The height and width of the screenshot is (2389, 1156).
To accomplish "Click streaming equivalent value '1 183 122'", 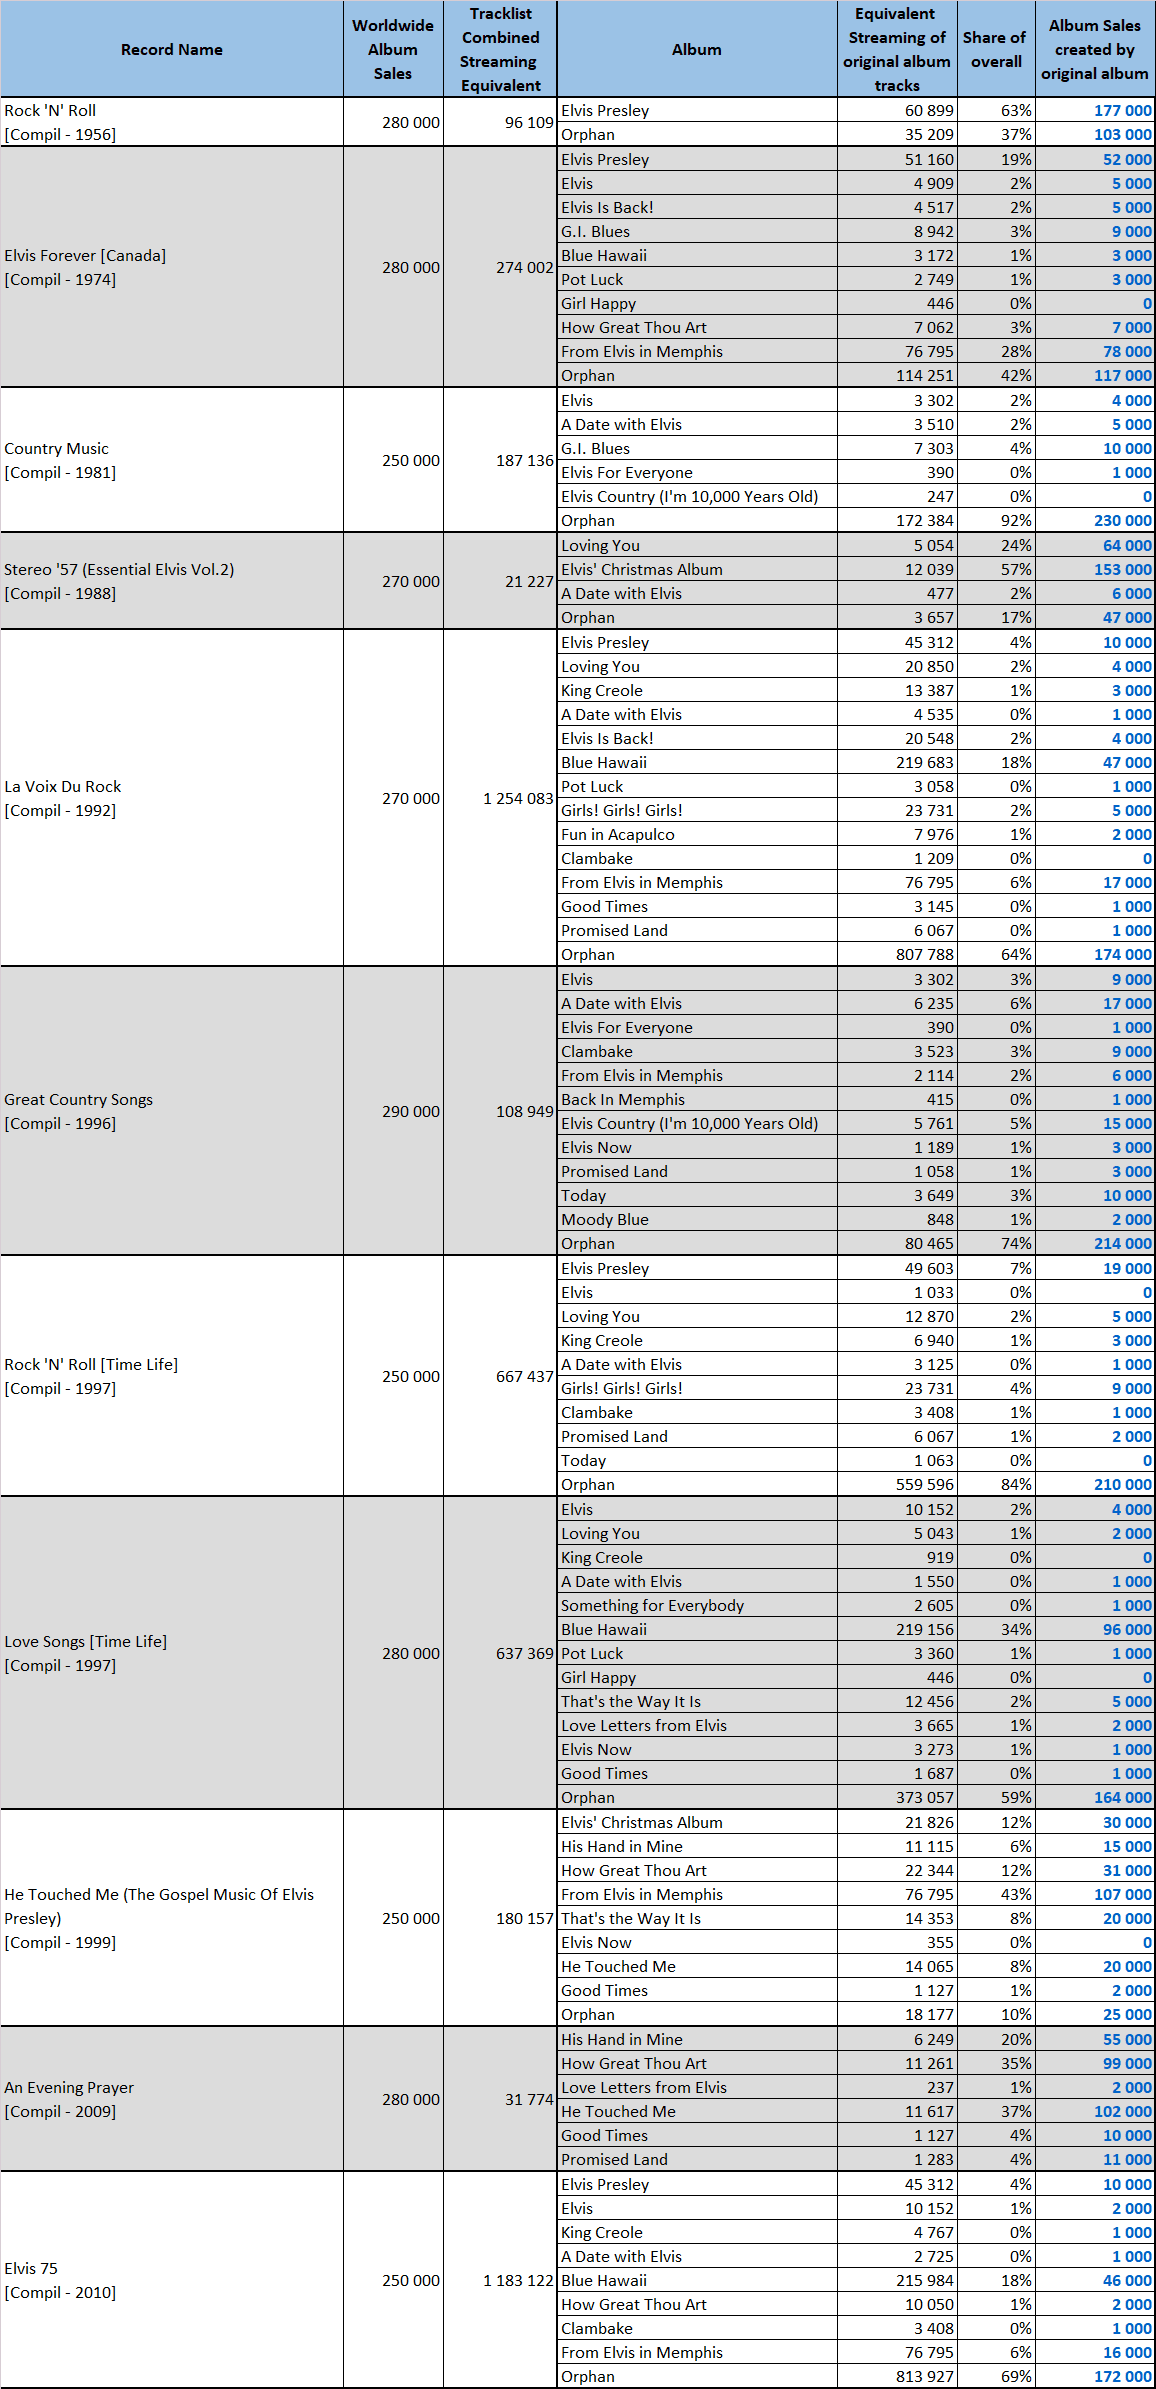I will 518,2280.
